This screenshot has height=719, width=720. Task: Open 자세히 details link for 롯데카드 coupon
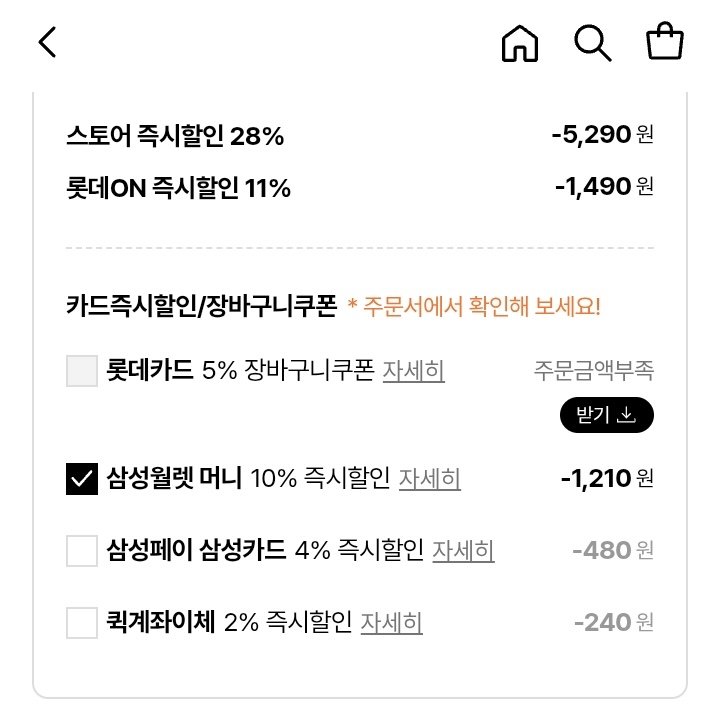[413, 371]
